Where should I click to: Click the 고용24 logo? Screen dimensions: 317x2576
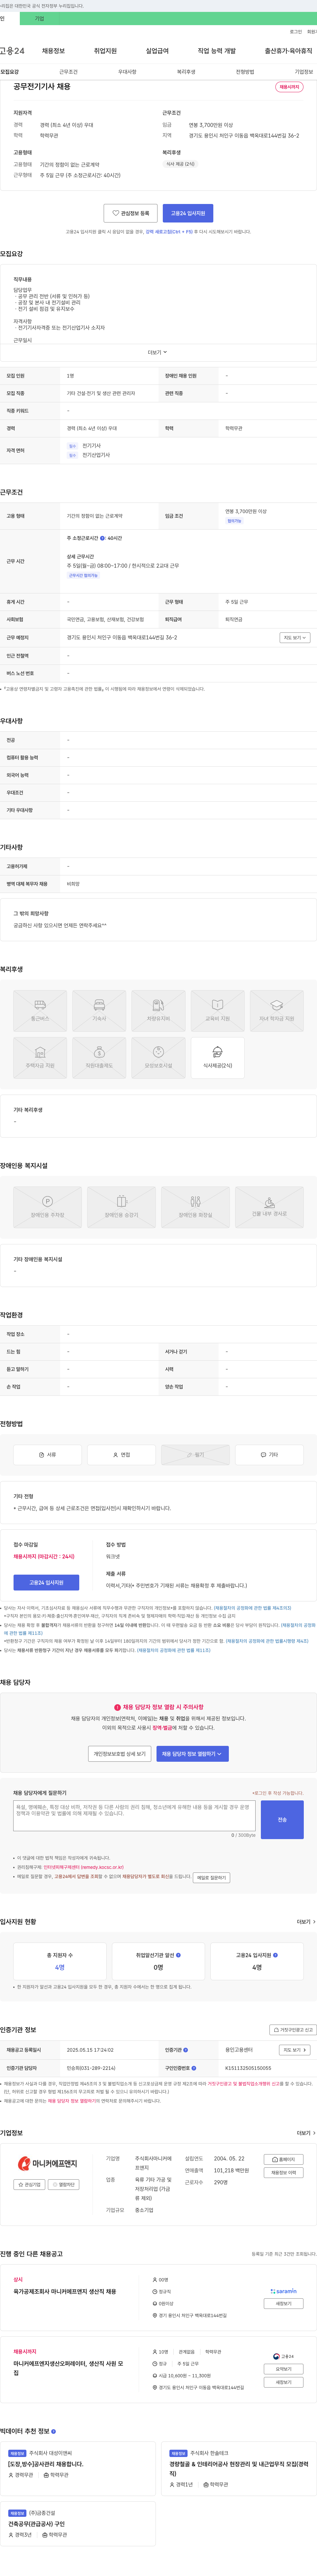pyautogui.click(x=12, y=51)
